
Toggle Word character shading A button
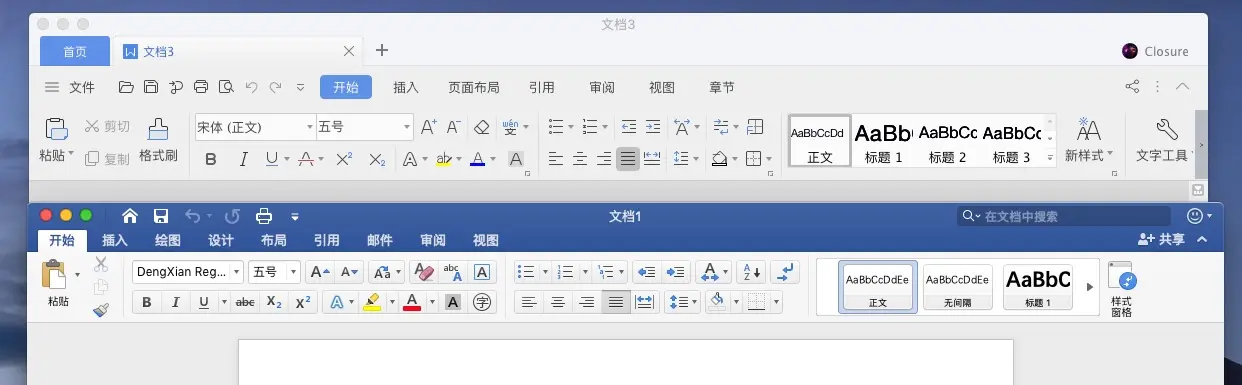tap(453, 302)
